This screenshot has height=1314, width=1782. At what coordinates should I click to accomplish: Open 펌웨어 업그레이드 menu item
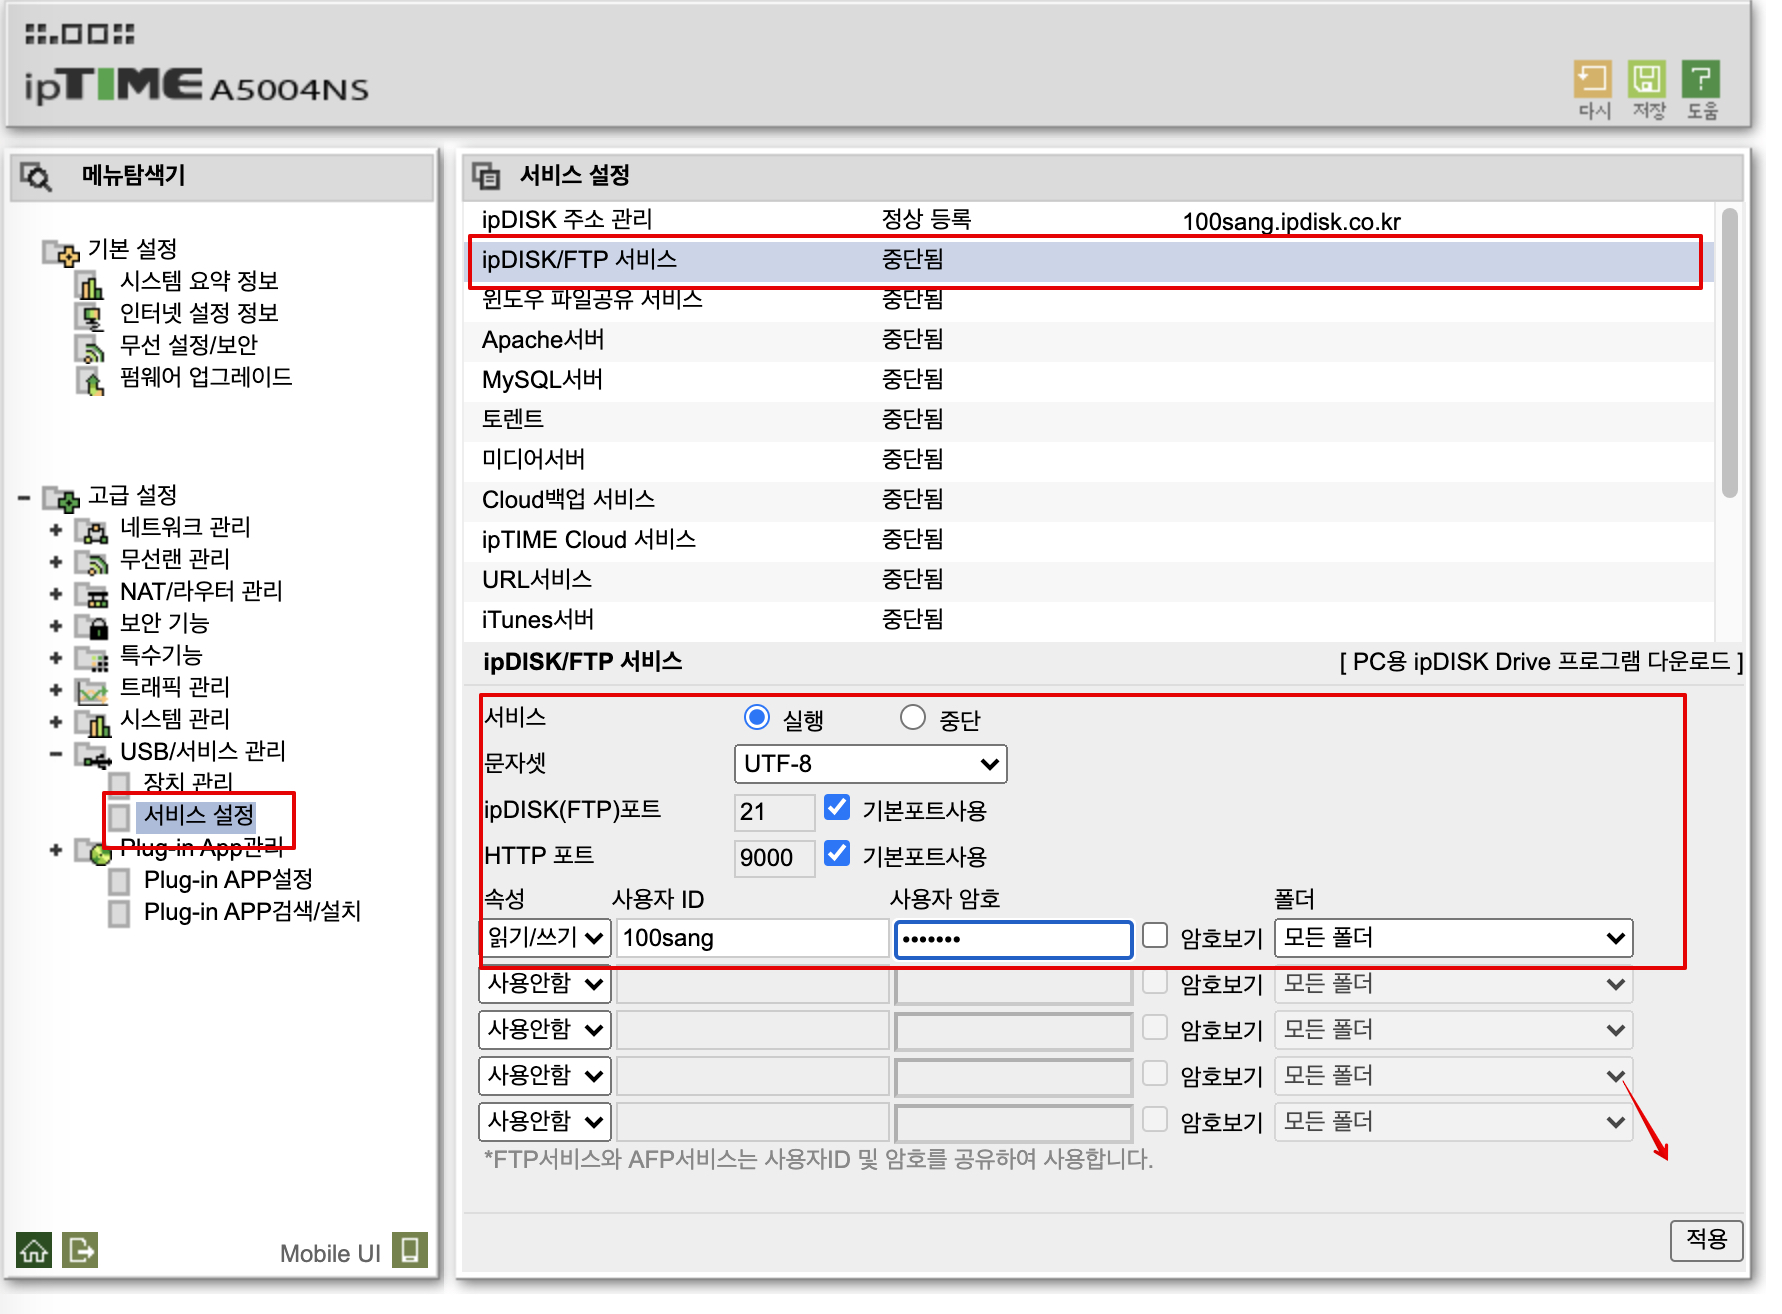[206, 378]
